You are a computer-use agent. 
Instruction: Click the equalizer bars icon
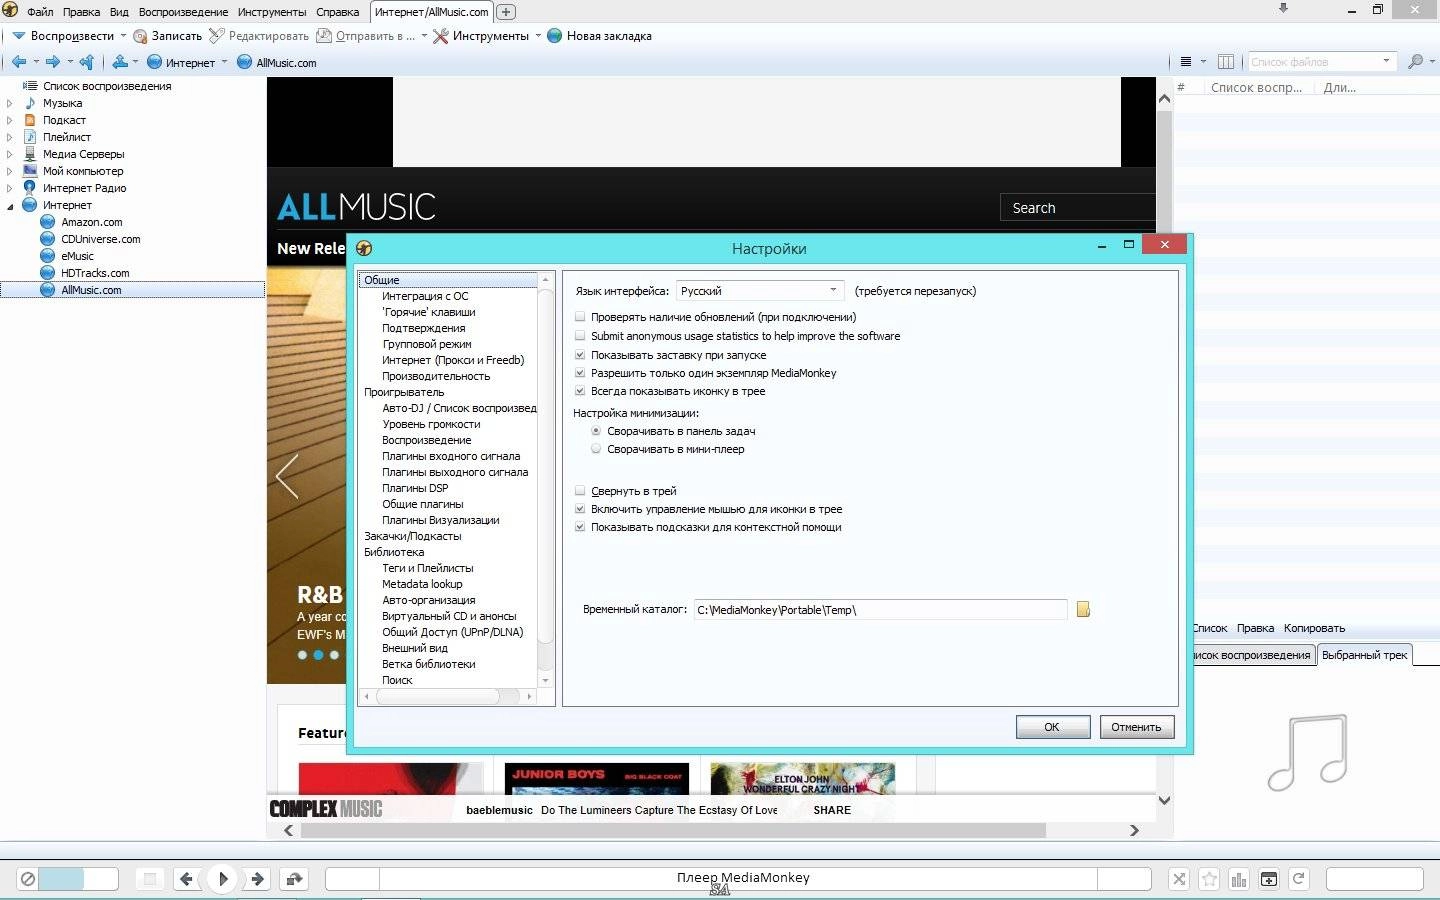pyautogui.click(x=1239, y=879)
